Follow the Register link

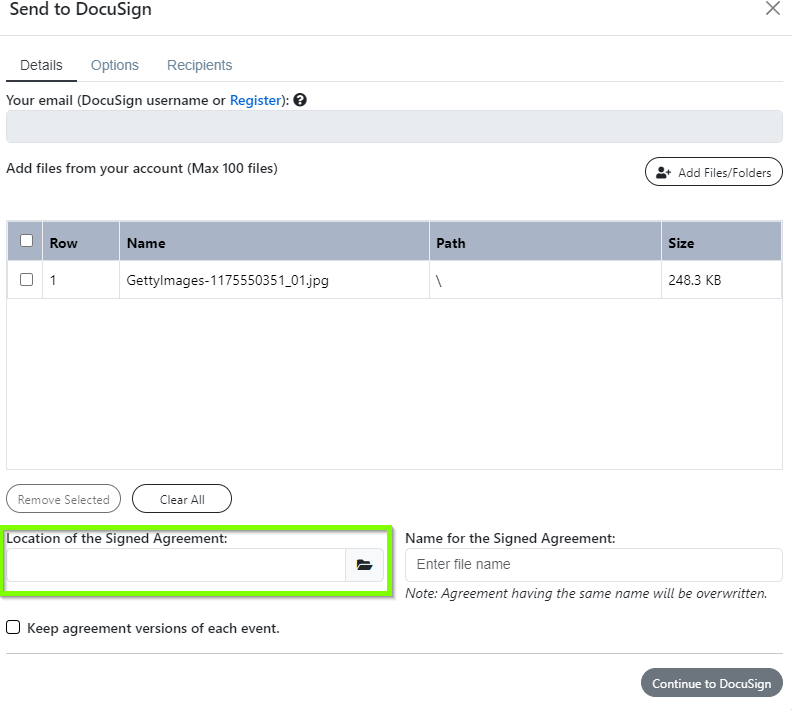pyautogui.click(x=255, y=100)
